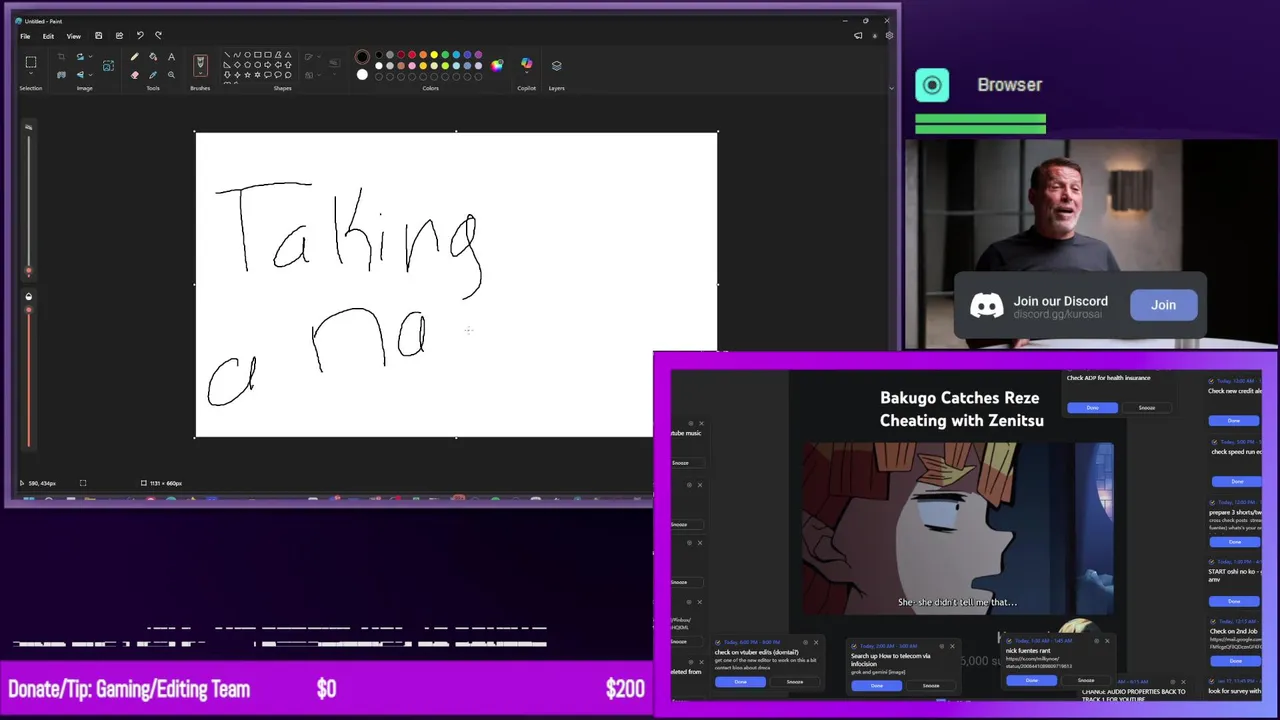Click Snooze on 'check on vtuber edits' reminder
The image size is (1280, 720).
794,682
